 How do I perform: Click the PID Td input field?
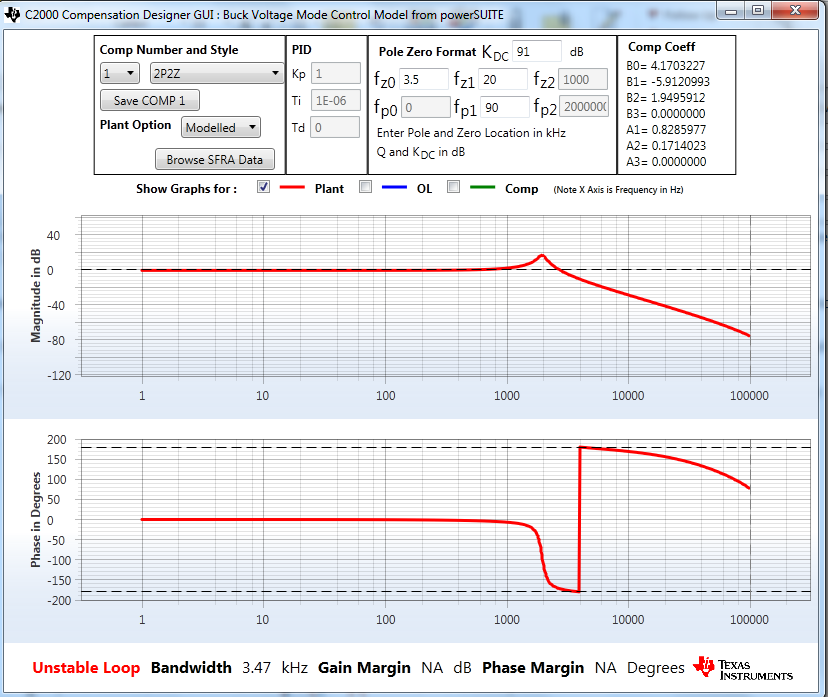coord(335,127)
